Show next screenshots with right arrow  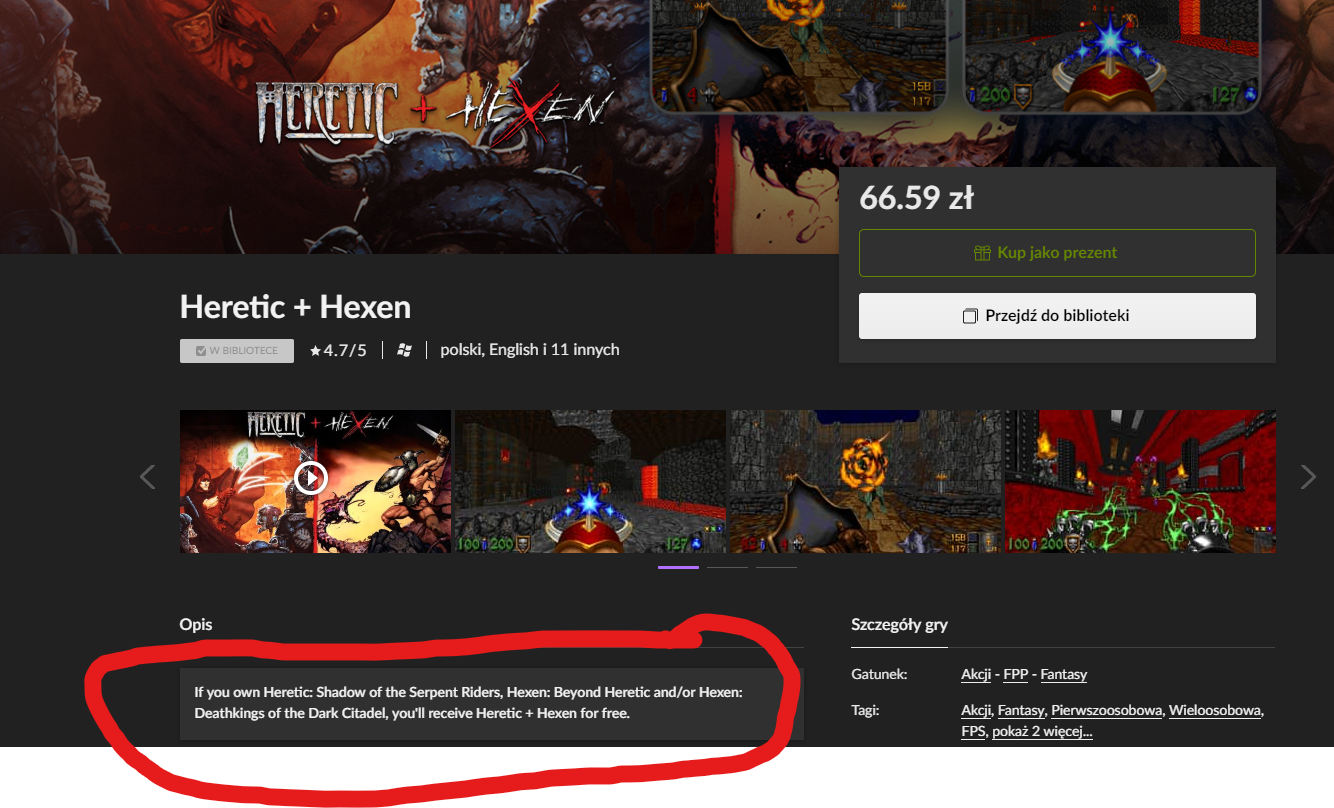pos(1308,477)
